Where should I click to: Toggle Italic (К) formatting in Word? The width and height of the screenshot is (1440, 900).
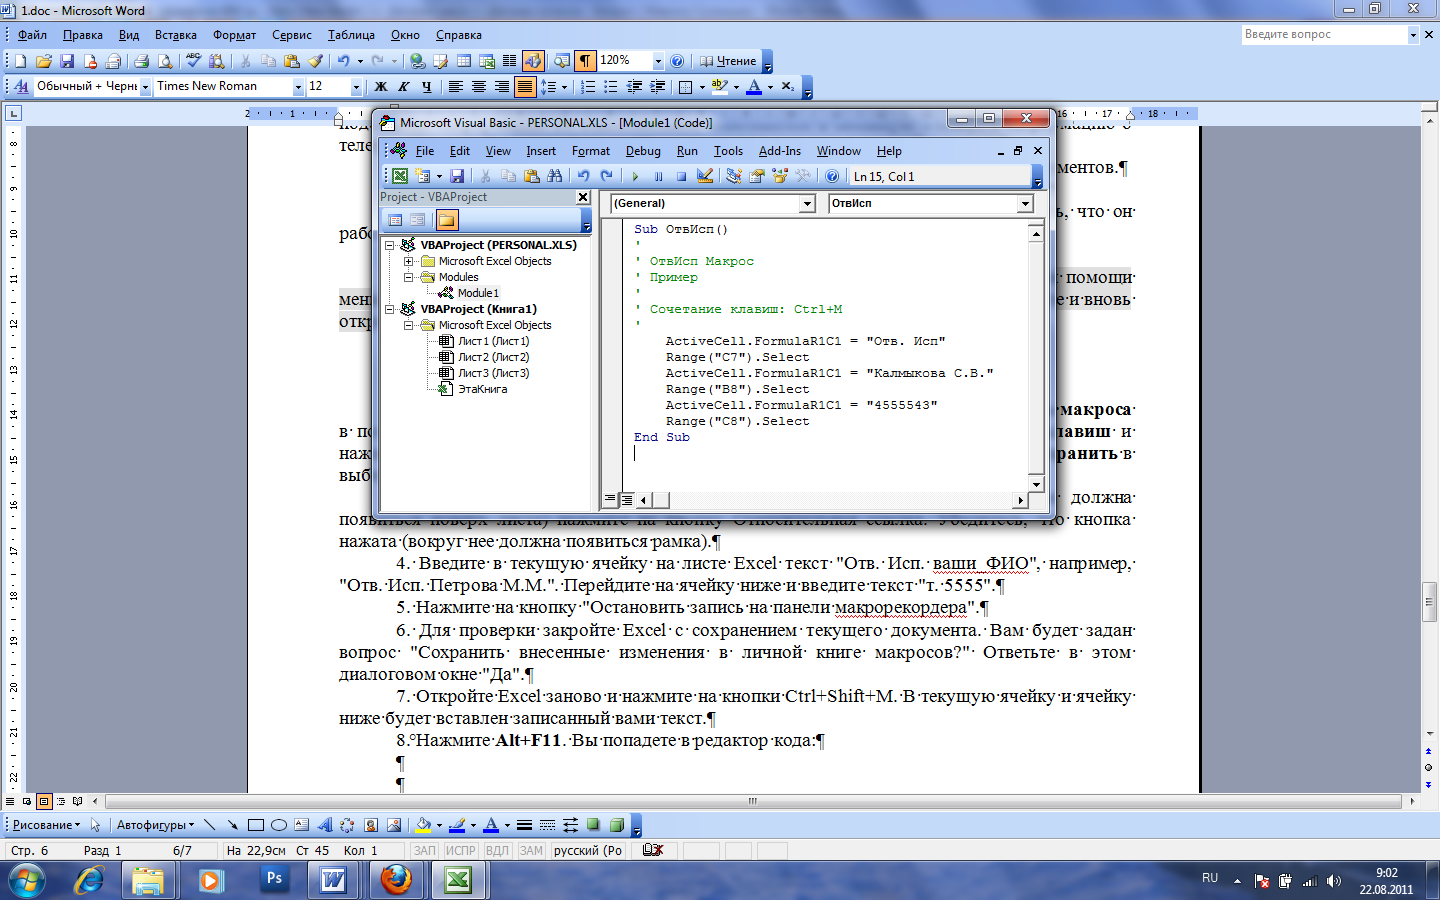pos(404,86)
